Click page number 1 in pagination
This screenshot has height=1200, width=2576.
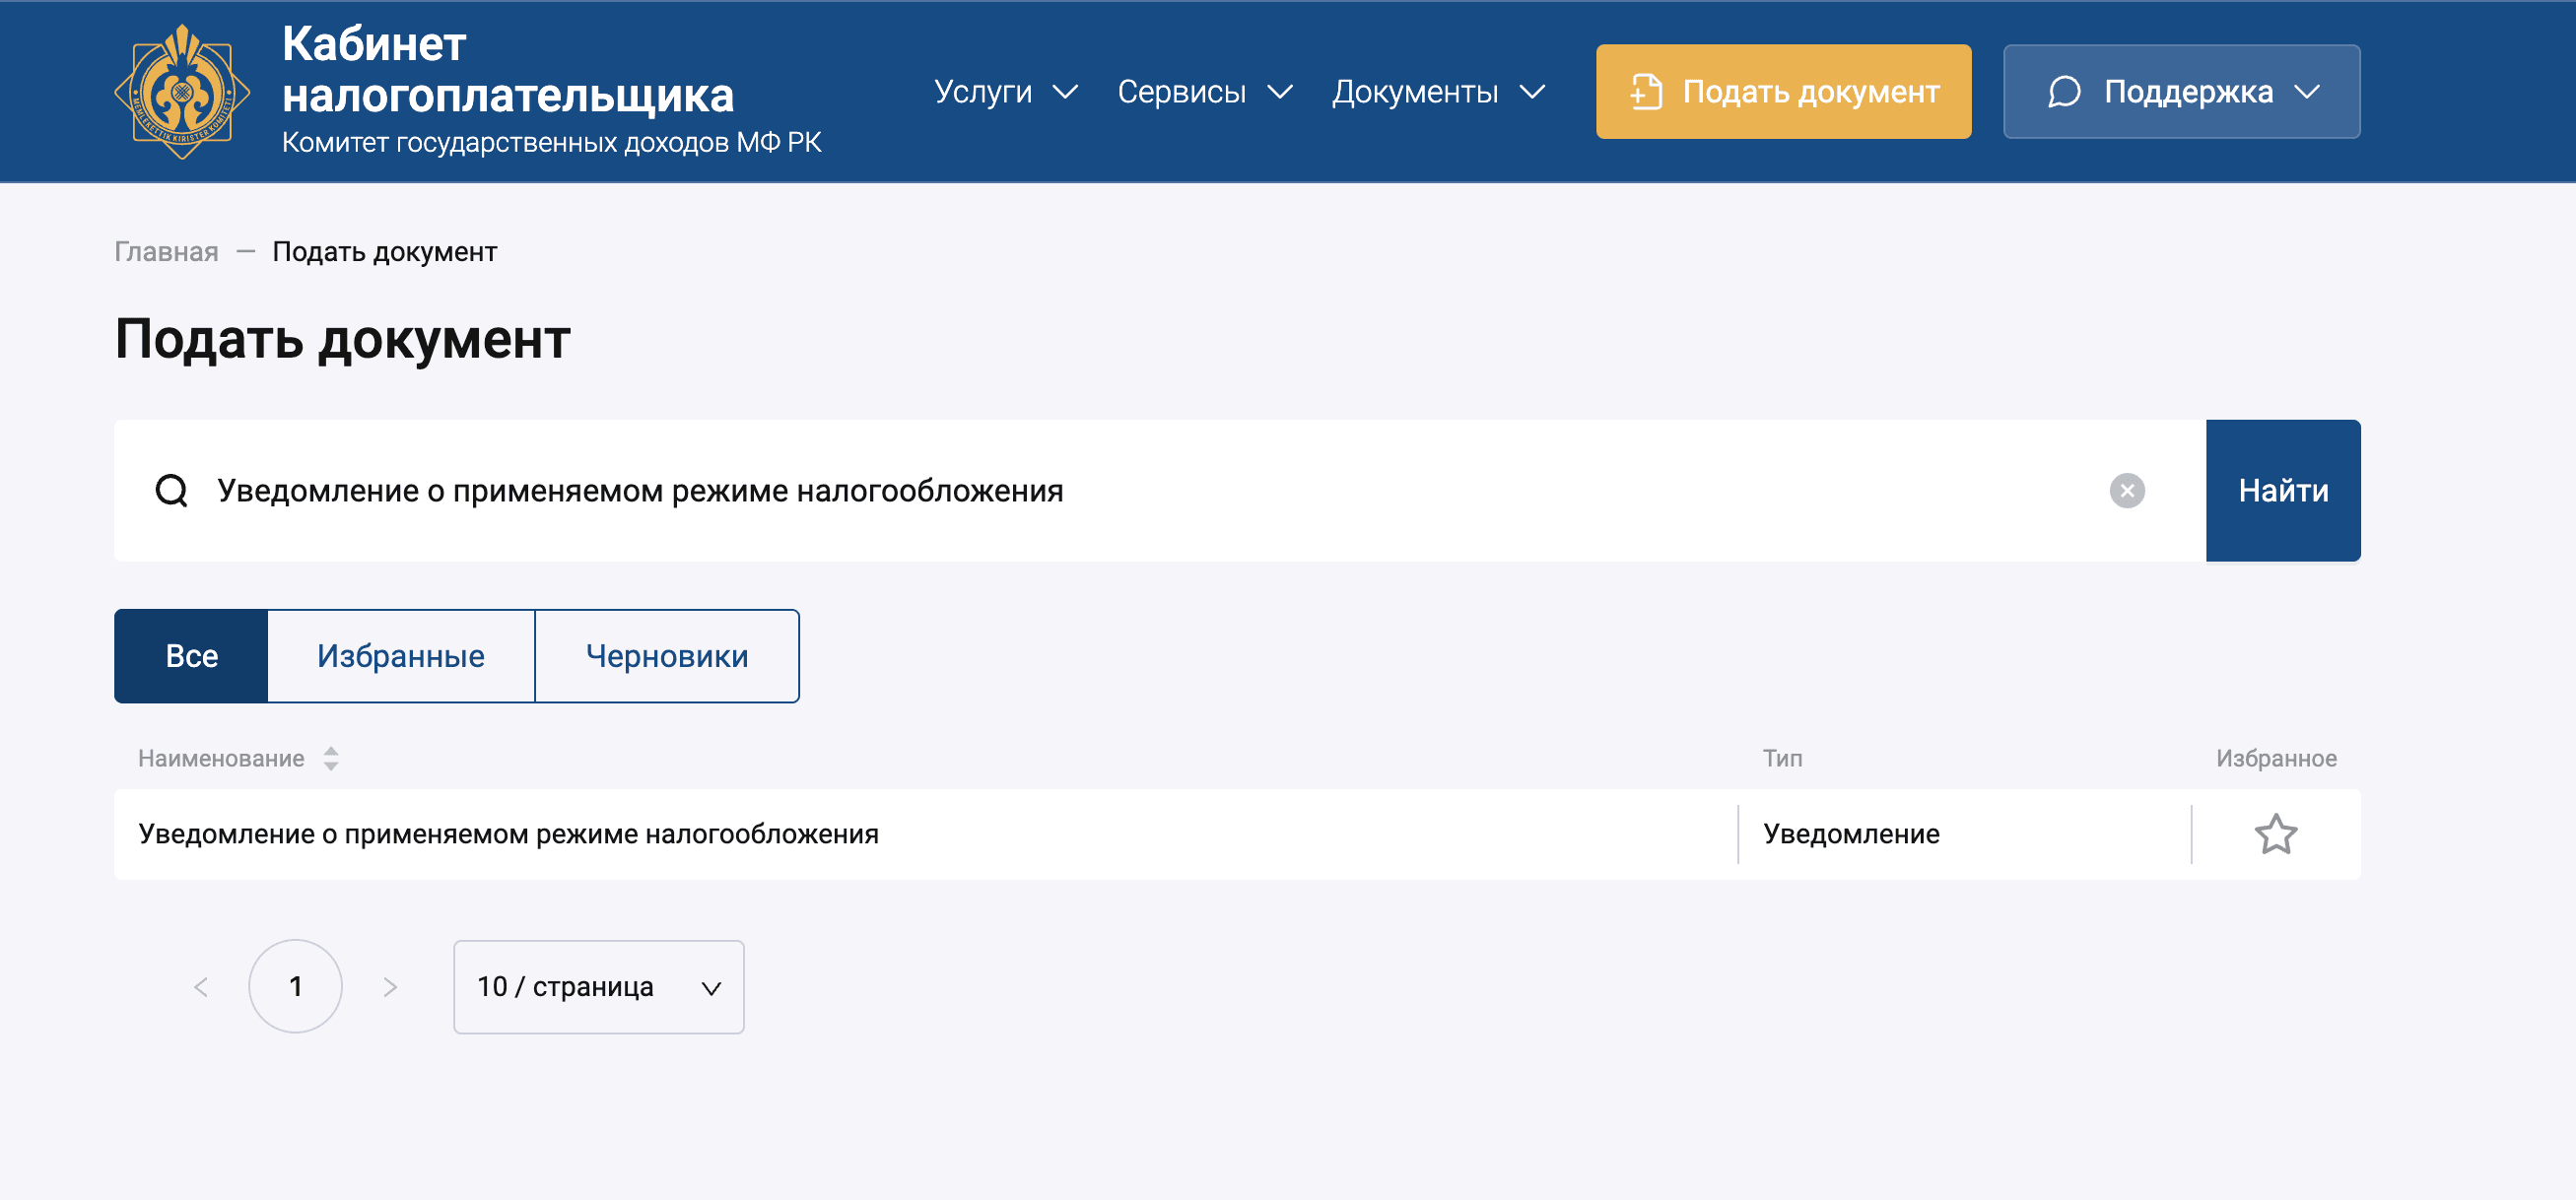(x=295, y=988)
